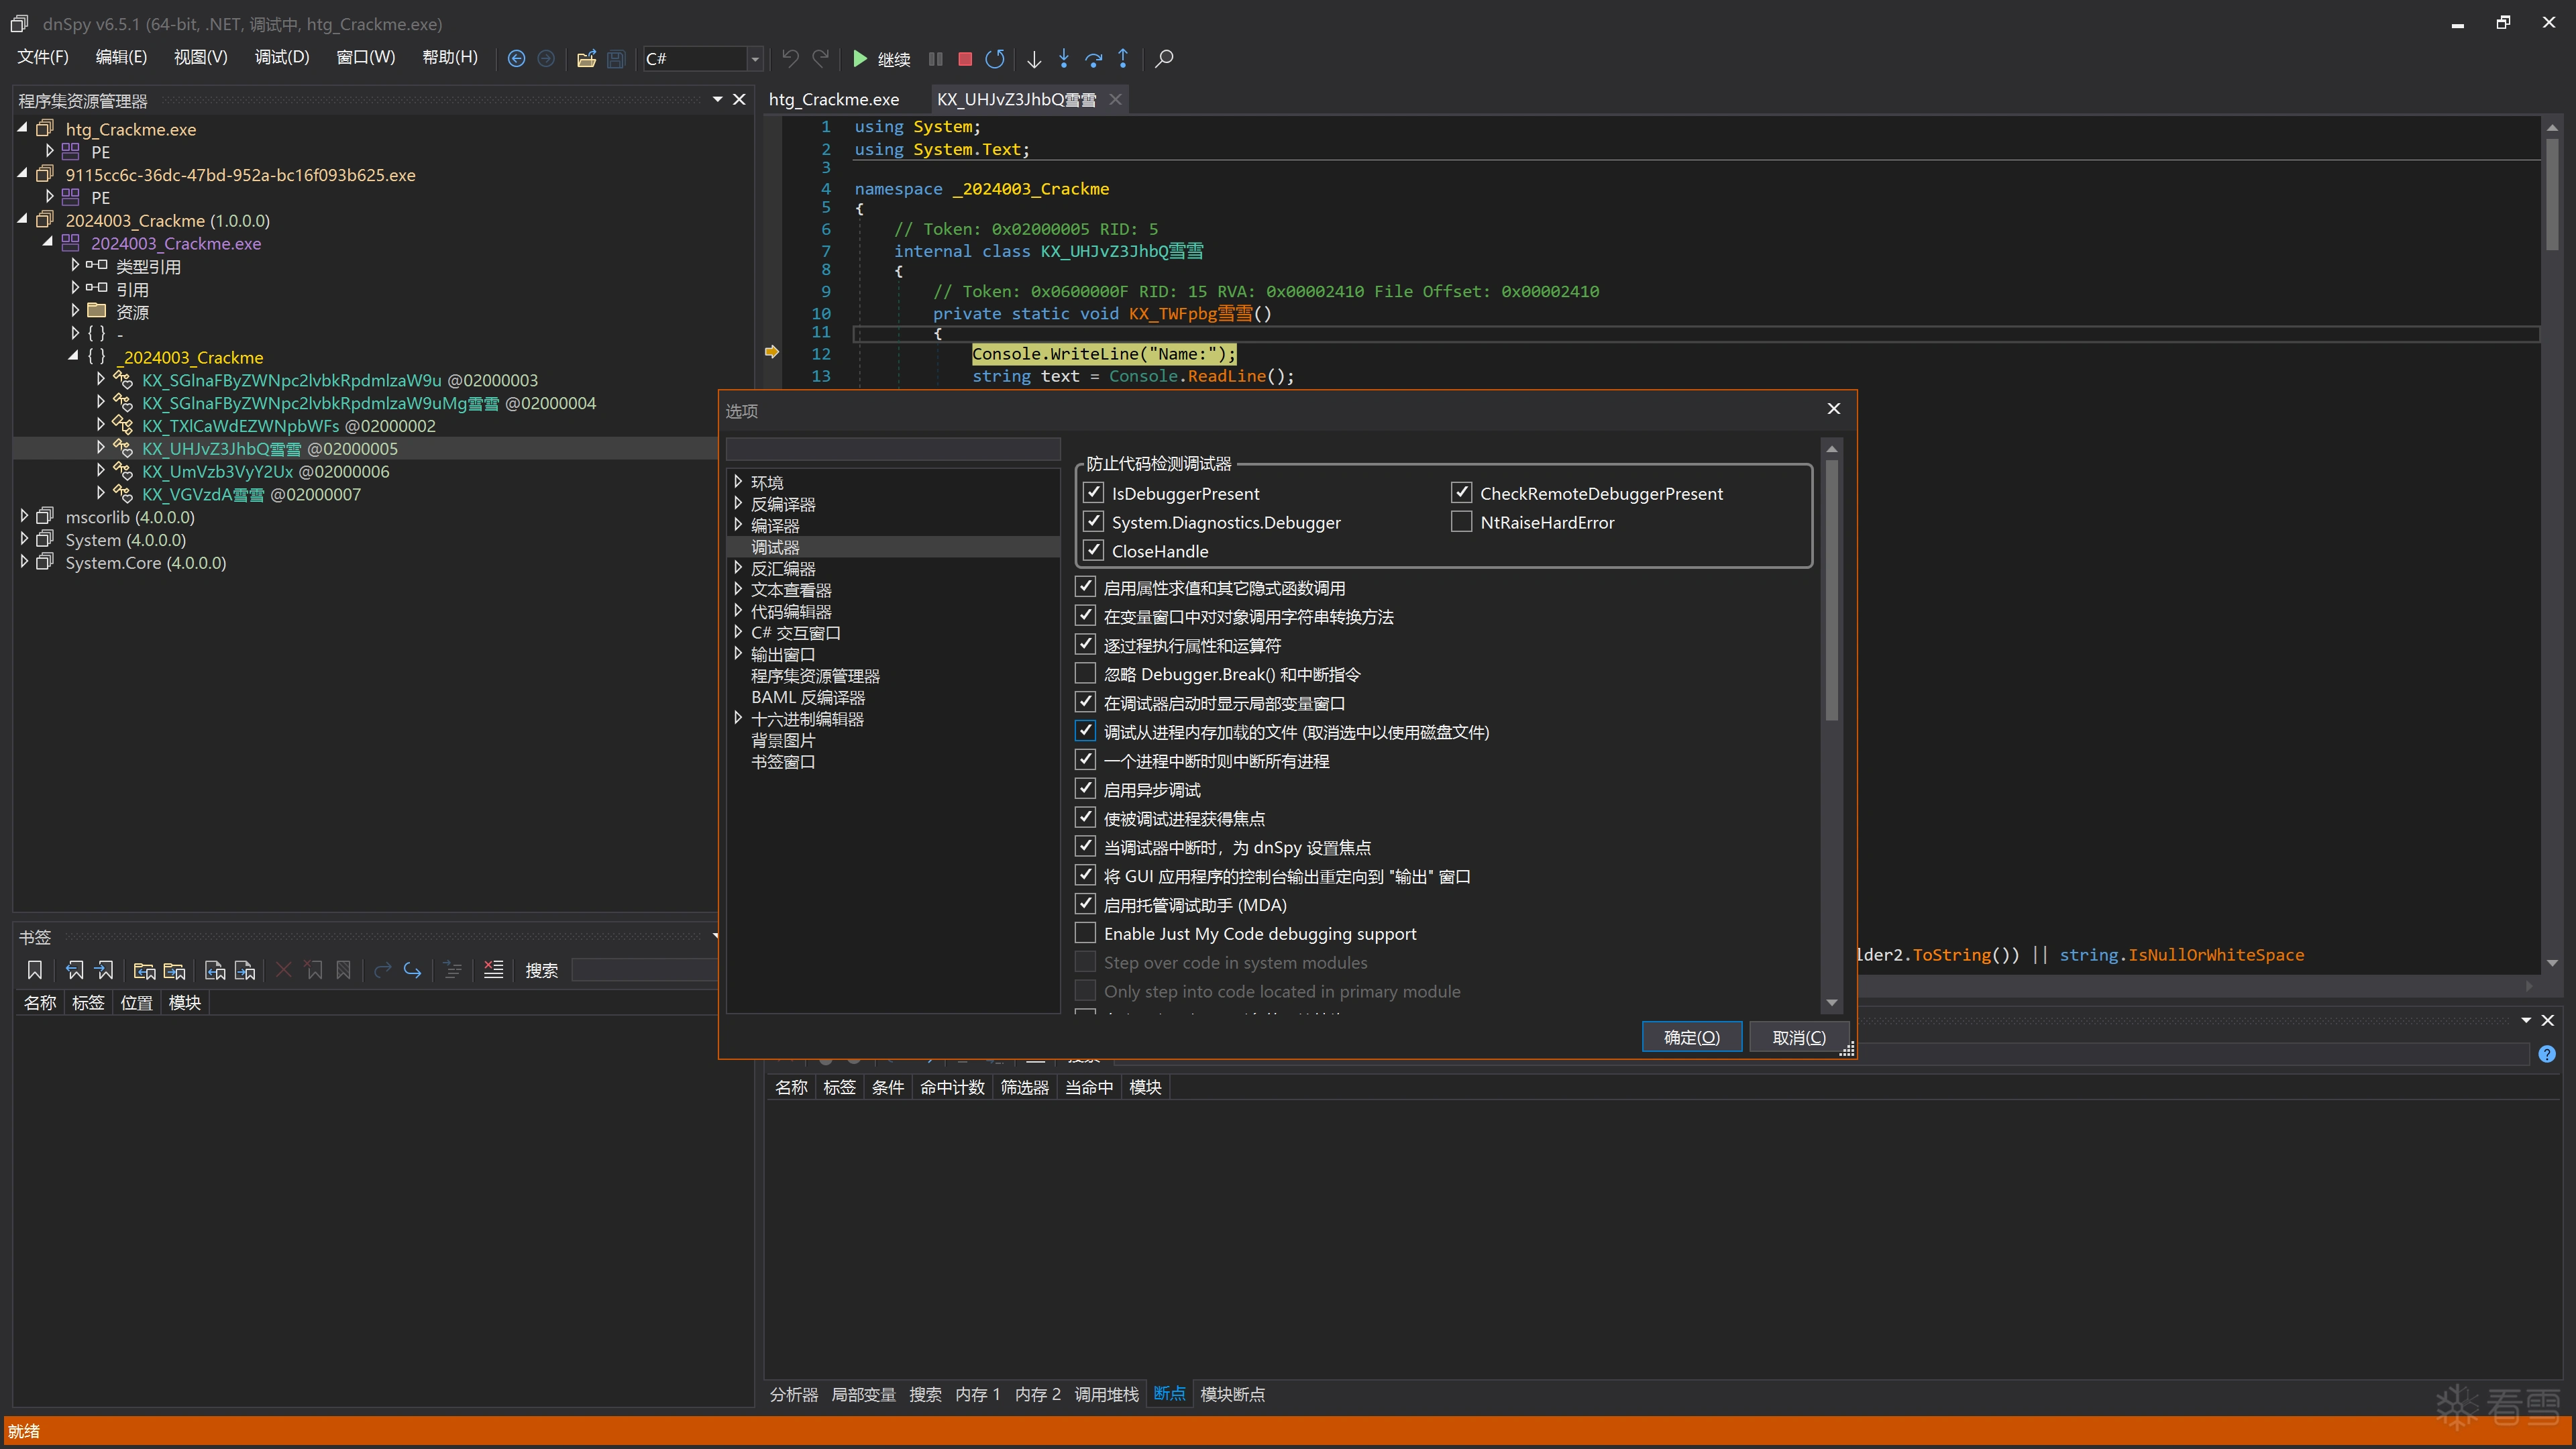Open the search magnifier tool
Image resolution: width=2576 pixels, height=1449 pixels.
1164,59
